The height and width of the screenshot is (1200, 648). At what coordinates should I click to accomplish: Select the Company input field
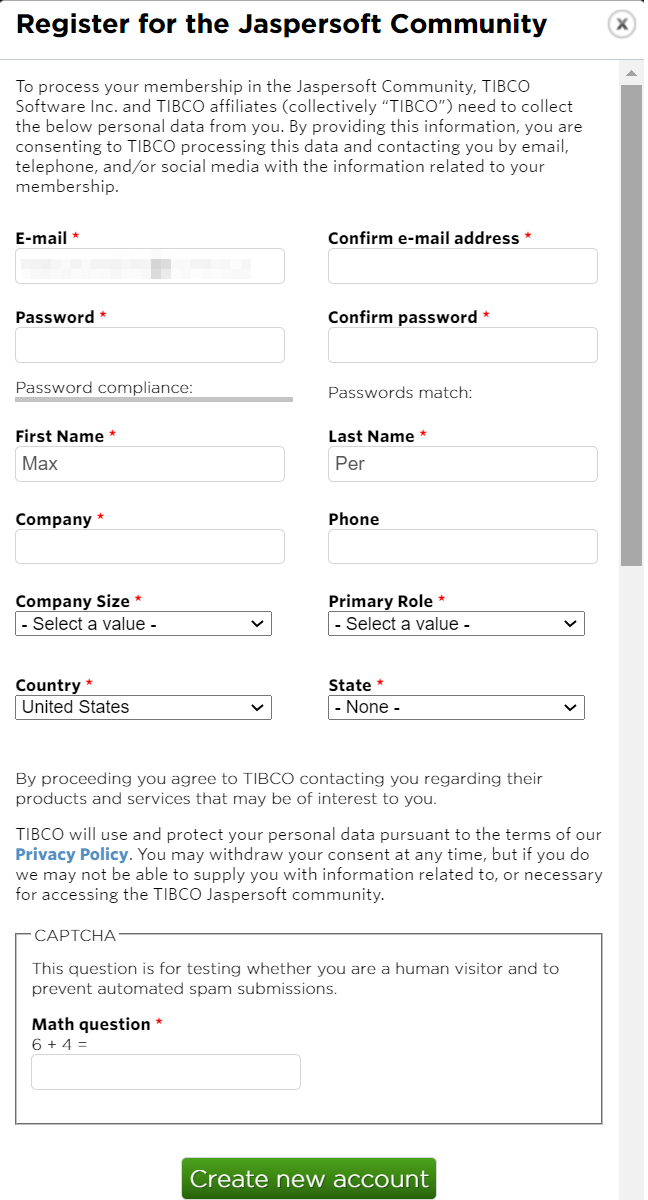tap(150, 546)
